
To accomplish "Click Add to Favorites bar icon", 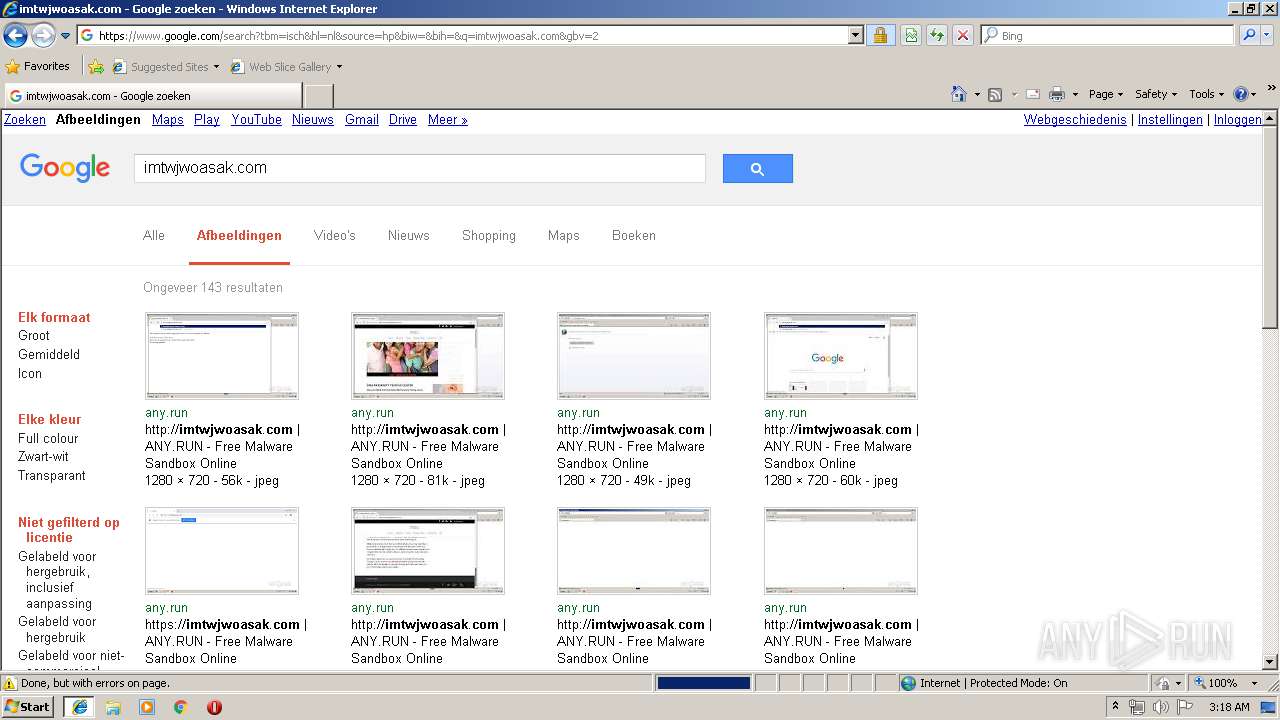I will tap(96, 67).
